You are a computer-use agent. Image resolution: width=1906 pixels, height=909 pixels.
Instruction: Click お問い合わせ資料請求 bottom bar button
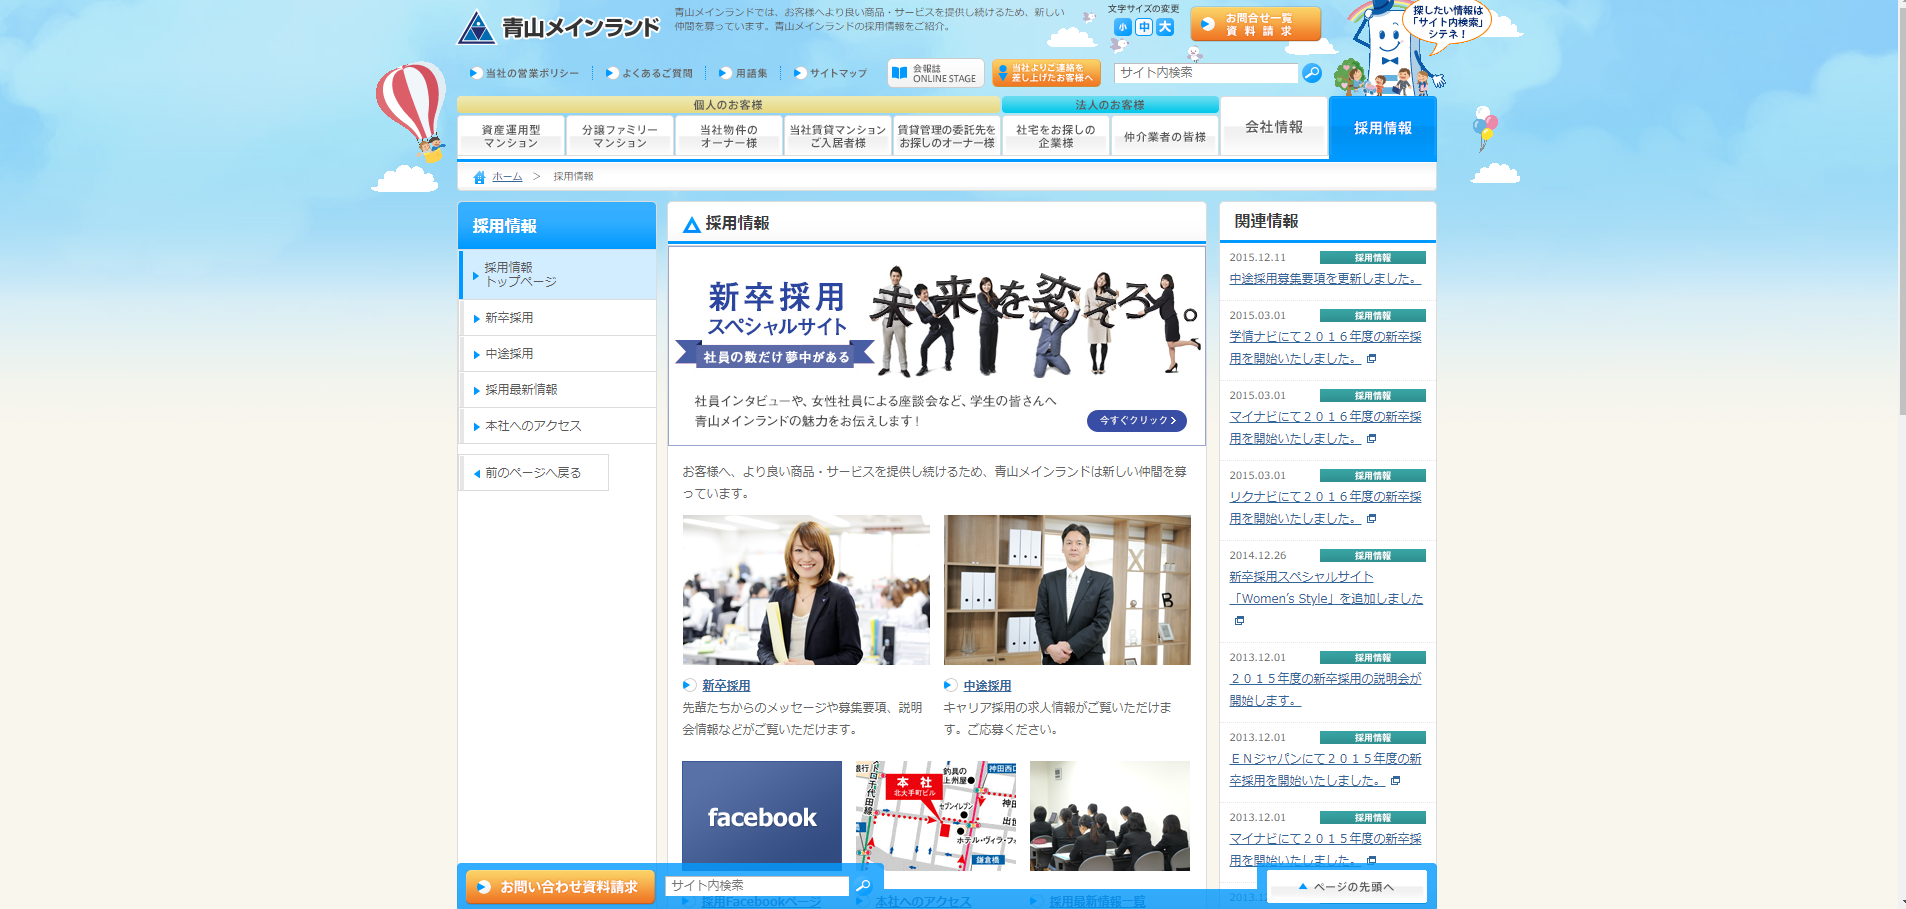pos(560,887)
